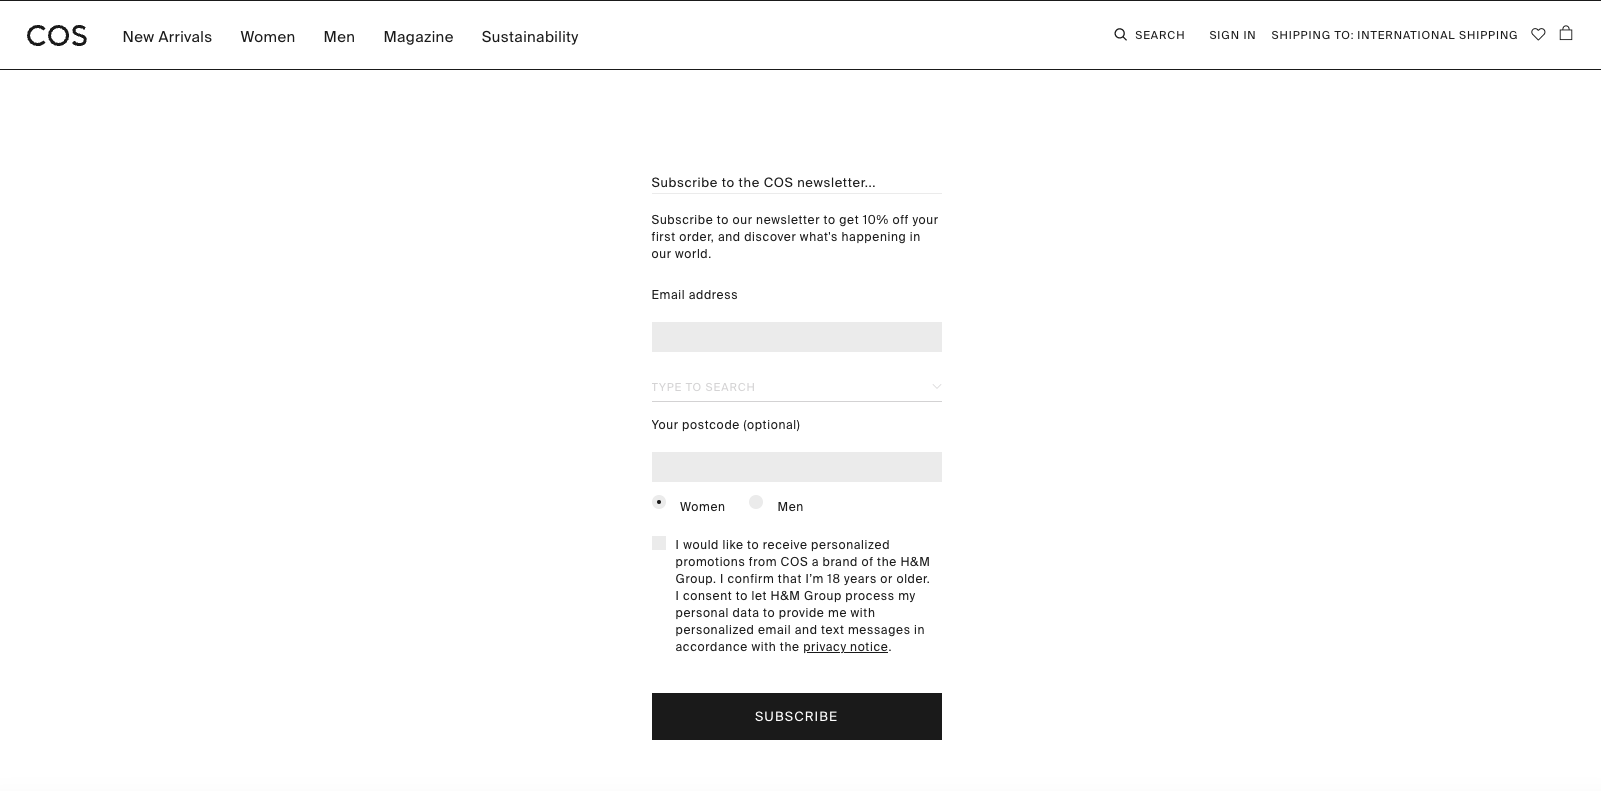Open the Women menu item
This screenshot has width=1601, height=791.
pyautogui.click(x=268, y=37)
